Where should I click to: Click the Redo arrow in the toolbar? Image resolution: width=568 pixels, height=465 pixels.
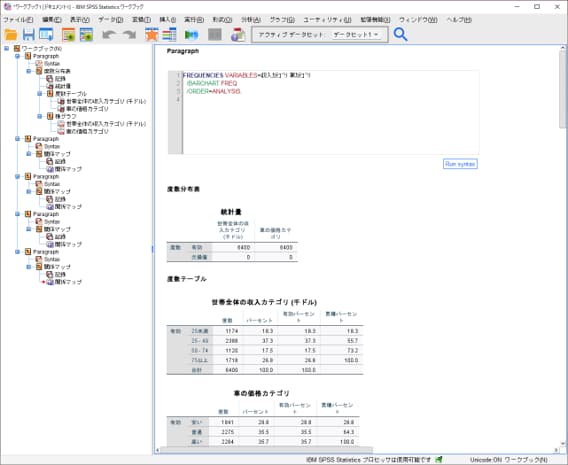pos(129,35)
